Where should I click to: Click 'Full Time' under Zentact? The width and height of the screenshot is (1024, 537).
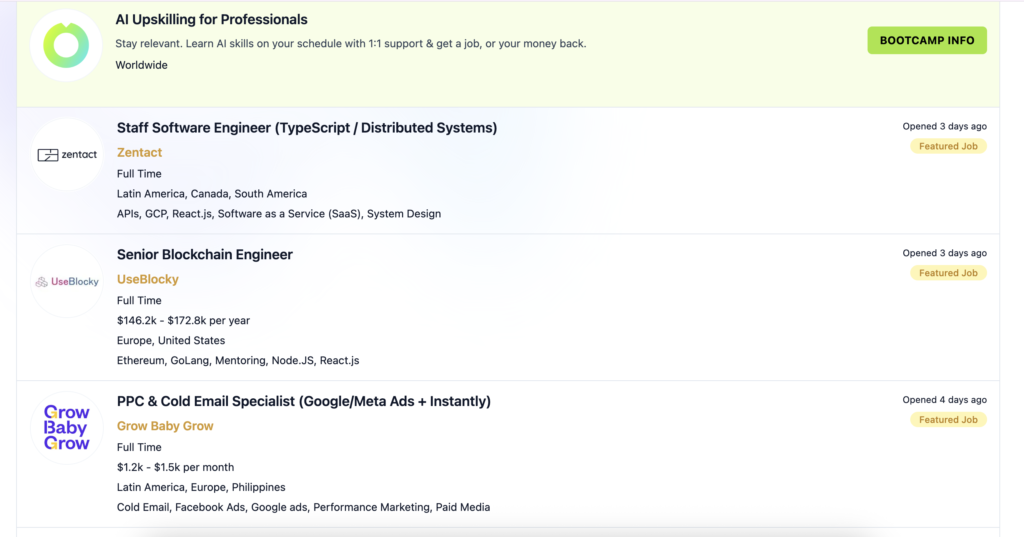pyautogui.click(x=139, y=174)
